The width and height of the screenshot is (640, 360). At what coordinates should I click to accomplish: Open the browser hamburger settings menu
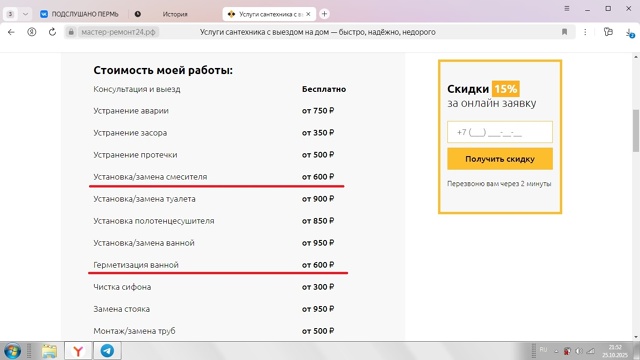click(567, 9)
